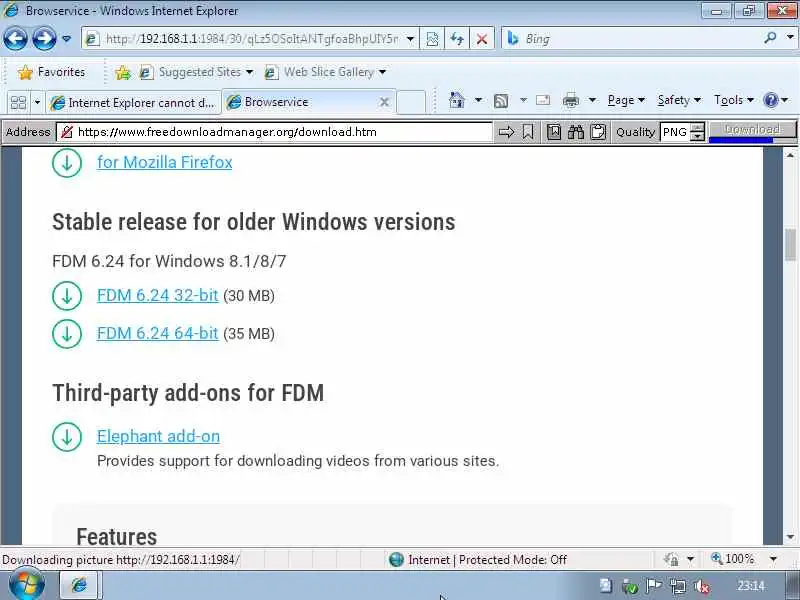The width and height of the screenshot is (800, 600).
Task: Click the scrollbar down arrow
Action: 791,537
